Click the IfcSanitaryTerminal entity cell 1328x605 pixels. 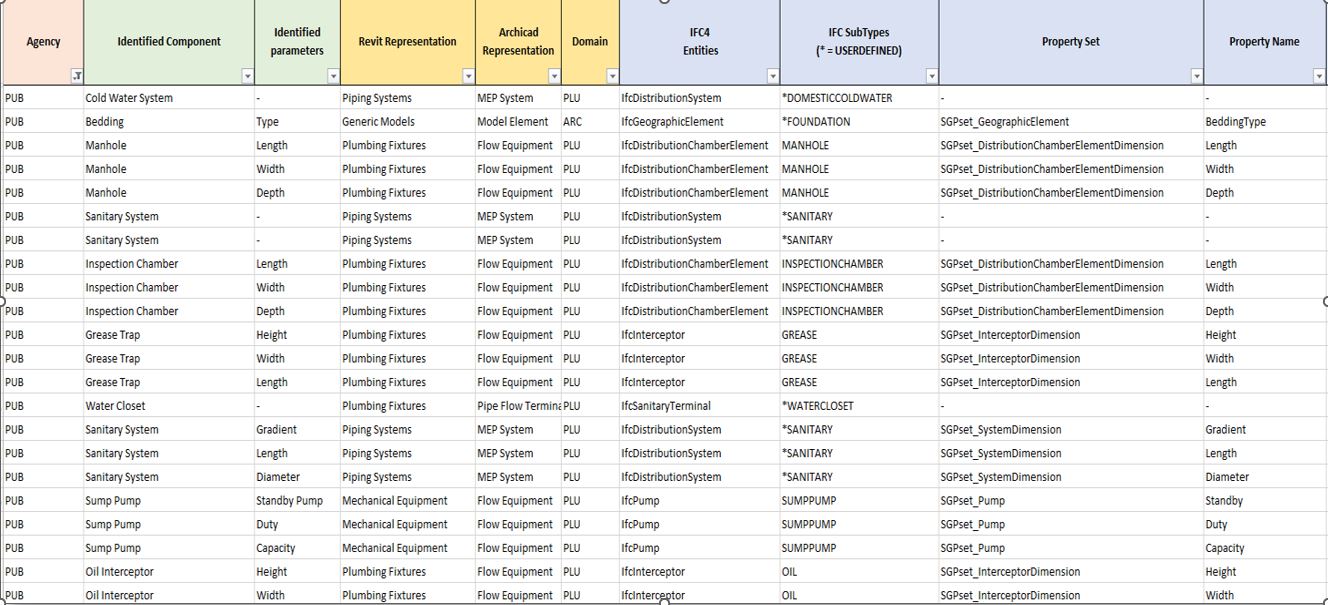pyautogui.click(x=666, y=406)
